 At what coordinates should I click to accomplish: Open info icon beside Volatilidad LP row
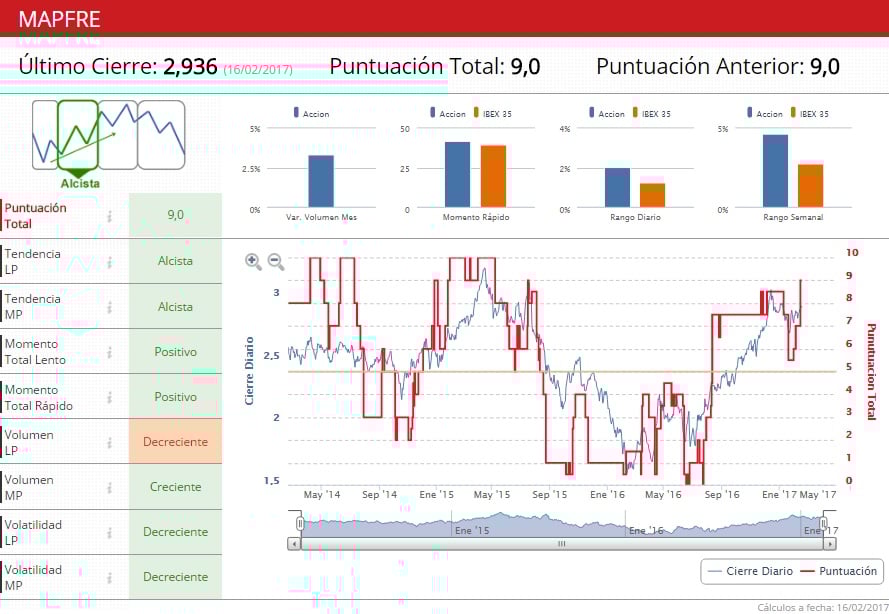(x=109, y=532)
